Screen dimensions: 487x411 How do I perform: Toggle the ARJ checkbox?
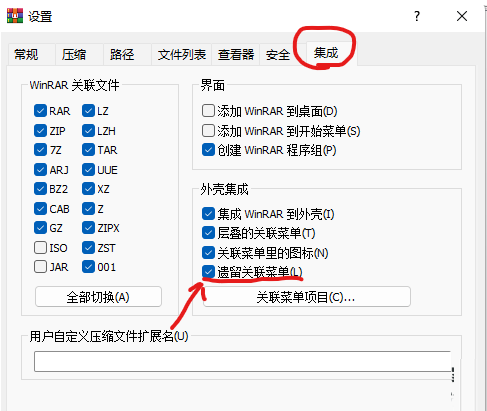coord(40,170)
